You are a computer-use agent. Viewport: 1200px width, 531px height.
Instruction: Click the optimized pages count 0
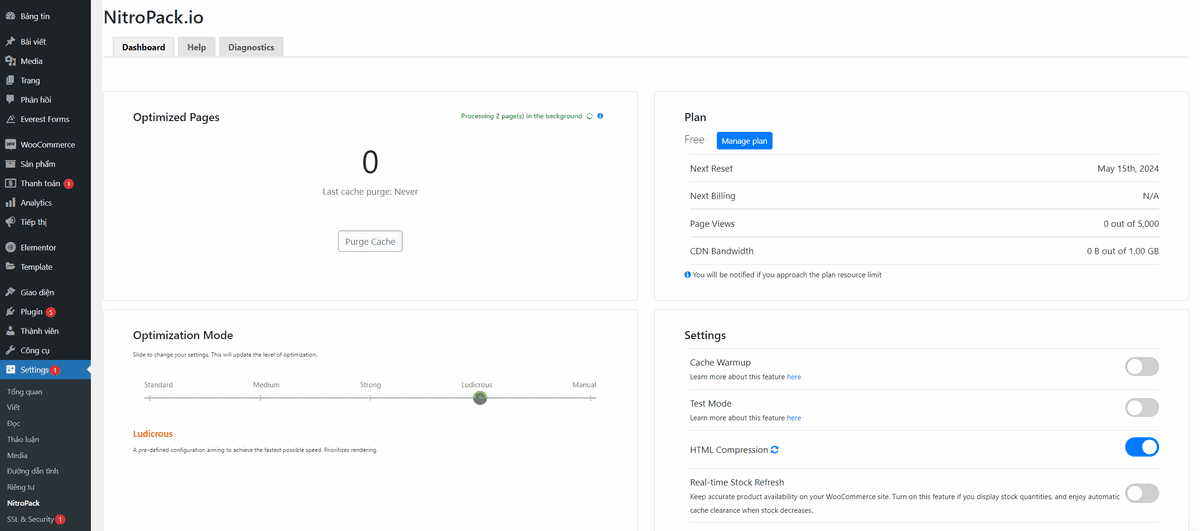click(x=370, y=162)
